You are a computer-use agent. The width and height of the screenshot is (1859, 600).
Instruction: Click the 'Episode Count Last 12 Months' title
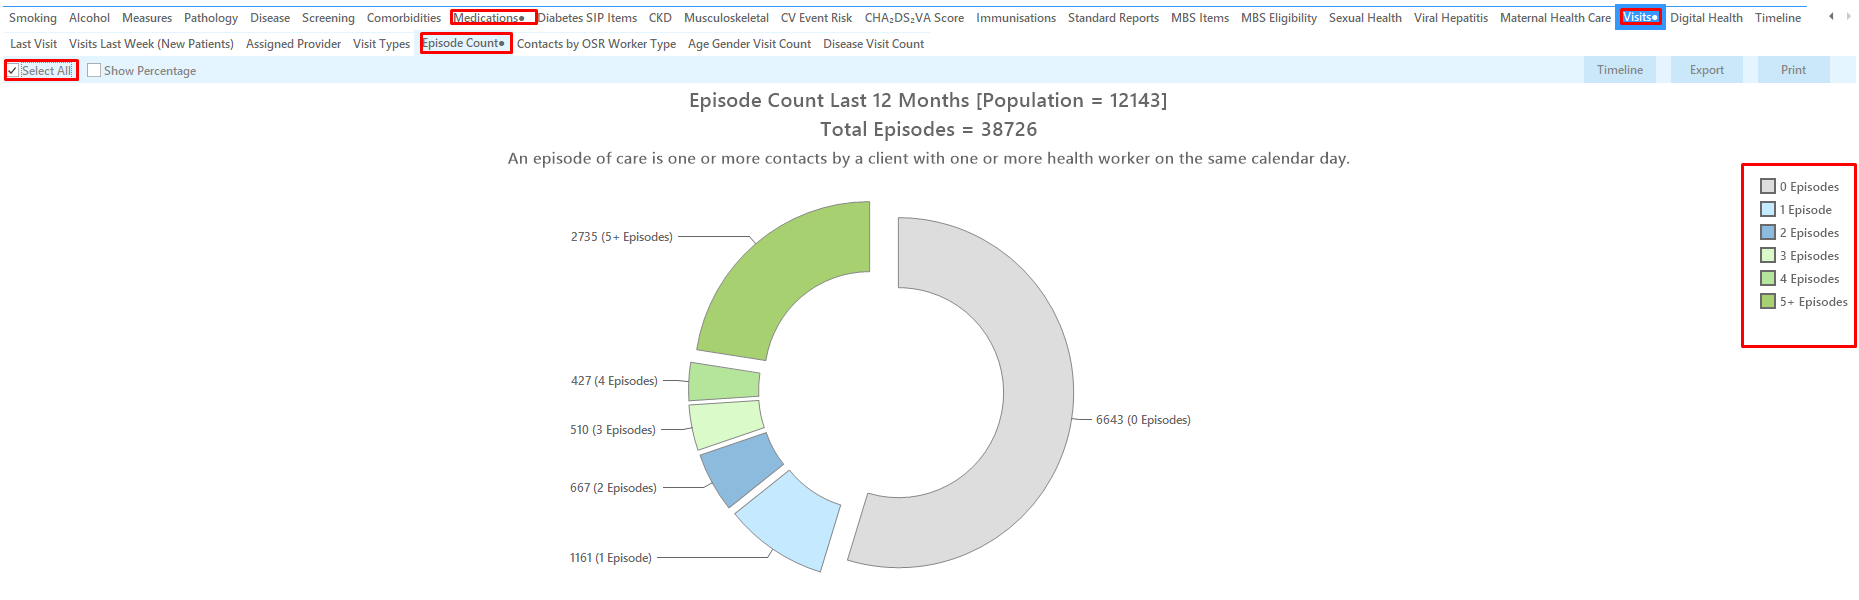pyautogui.click(x=928, y=100)
